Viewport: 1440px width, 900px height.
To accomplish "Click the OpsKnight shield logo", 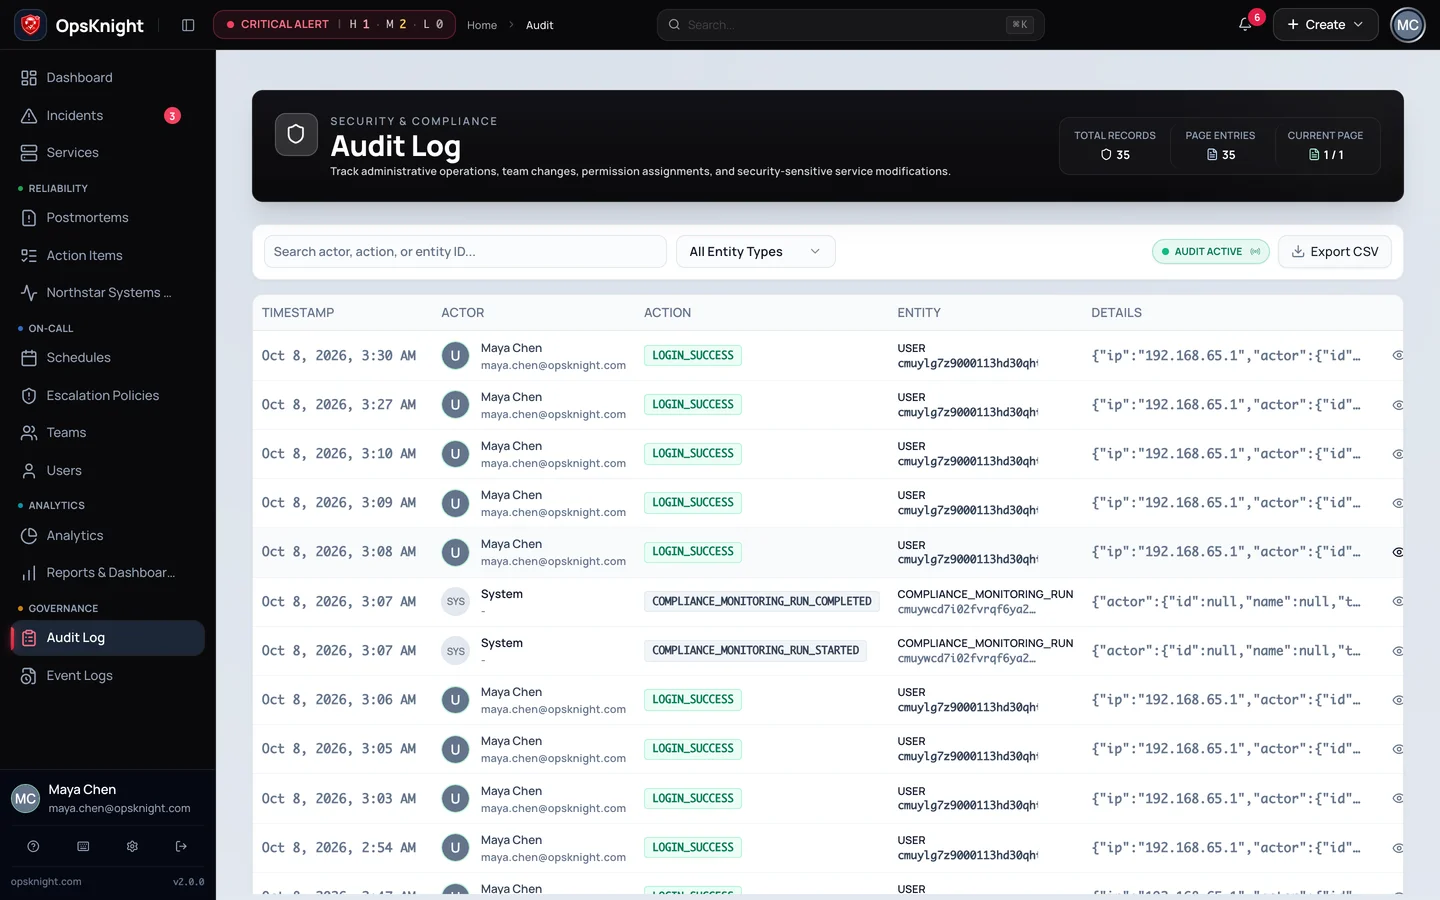I will [x=31, y=25].
